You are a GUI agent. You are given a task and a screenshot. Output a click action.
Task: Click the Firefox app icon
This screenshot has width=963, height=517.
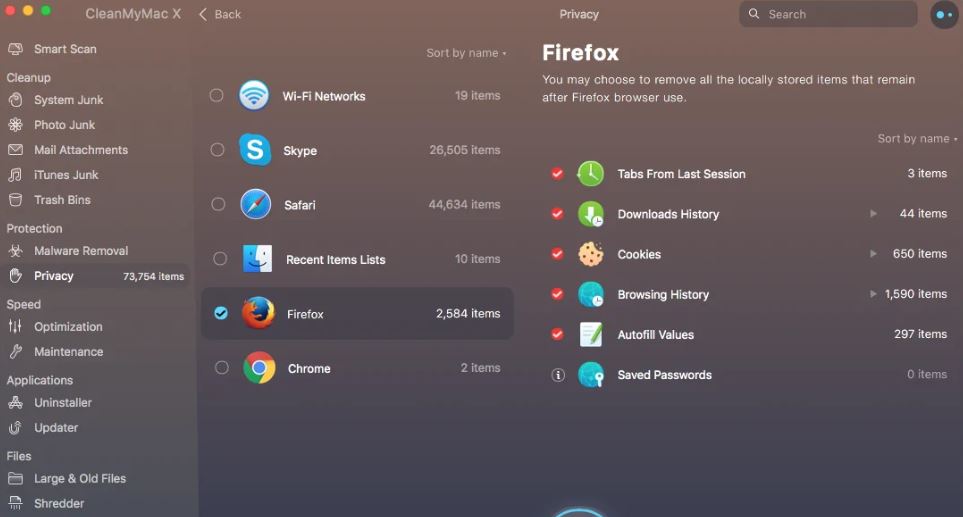259,313
